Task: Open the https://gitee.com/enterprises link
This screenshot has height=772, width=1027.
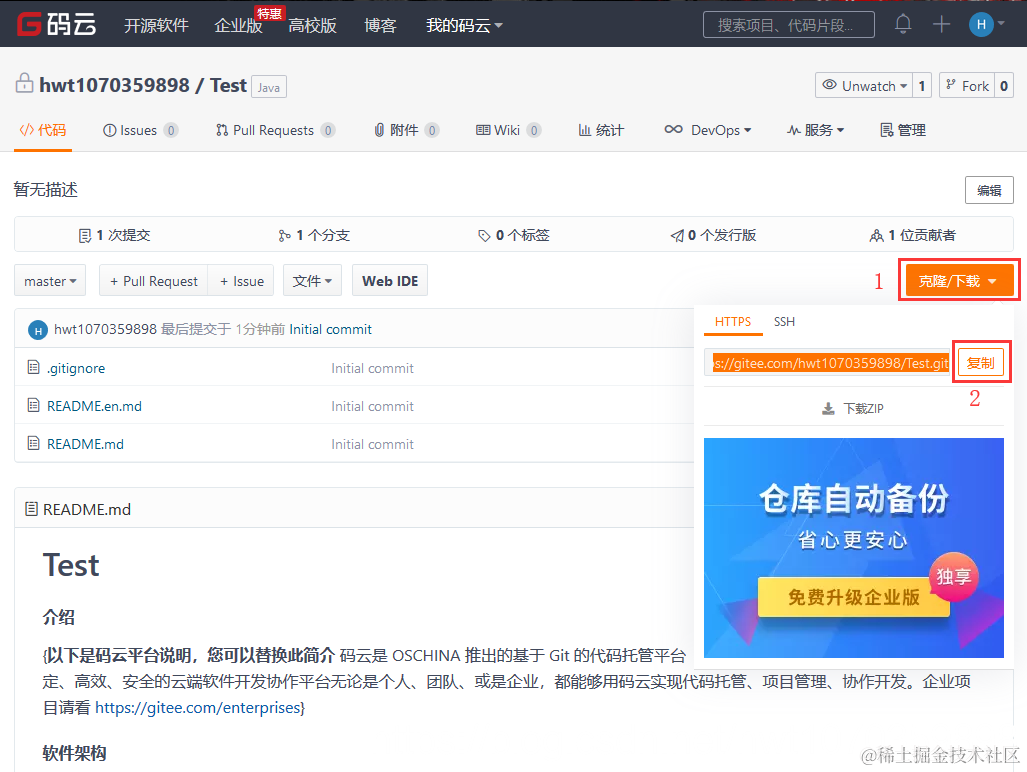Action: (x=197, y=707)
